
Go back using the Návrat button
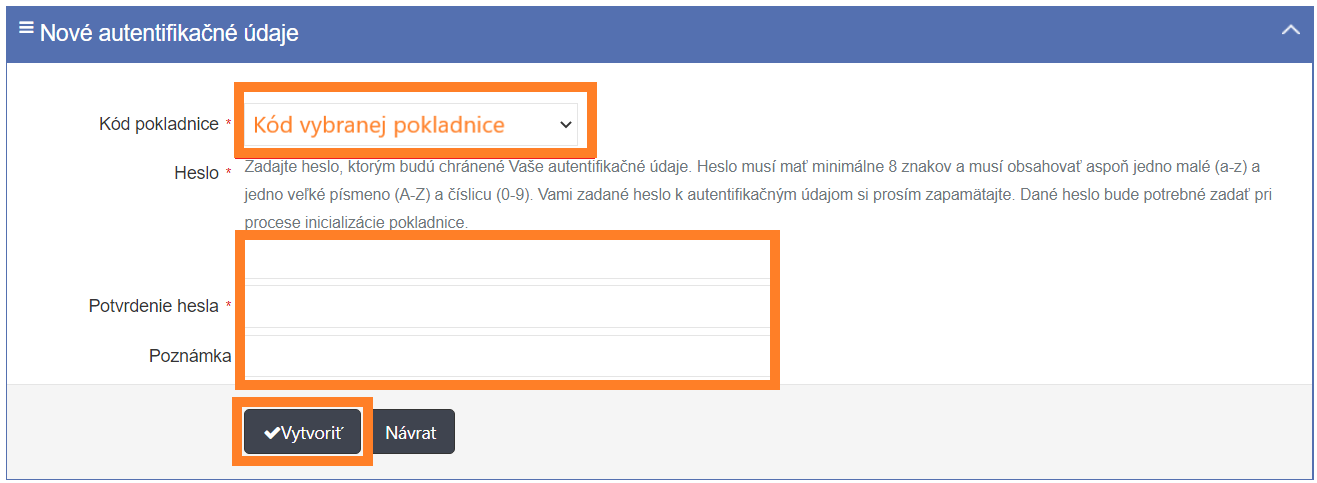tap(411, 433)
